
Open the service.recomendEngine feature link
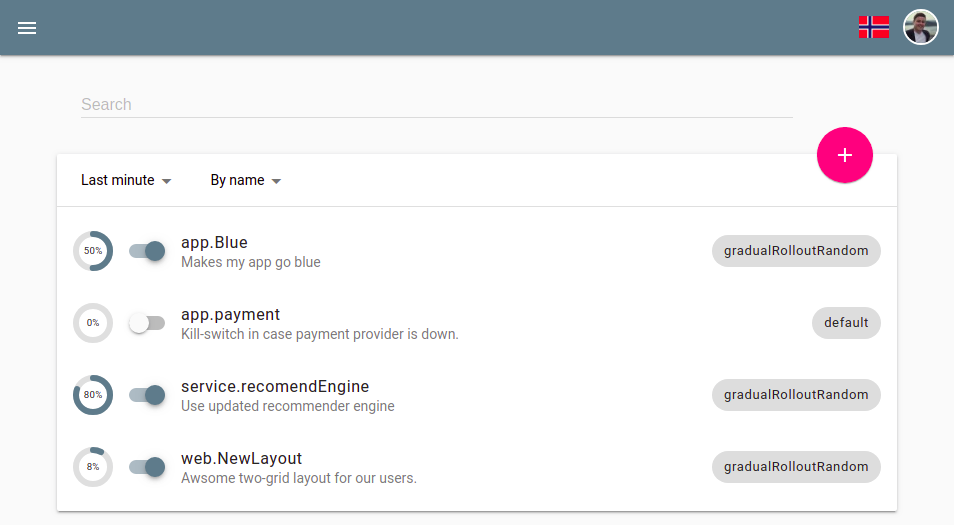(275, 386)
